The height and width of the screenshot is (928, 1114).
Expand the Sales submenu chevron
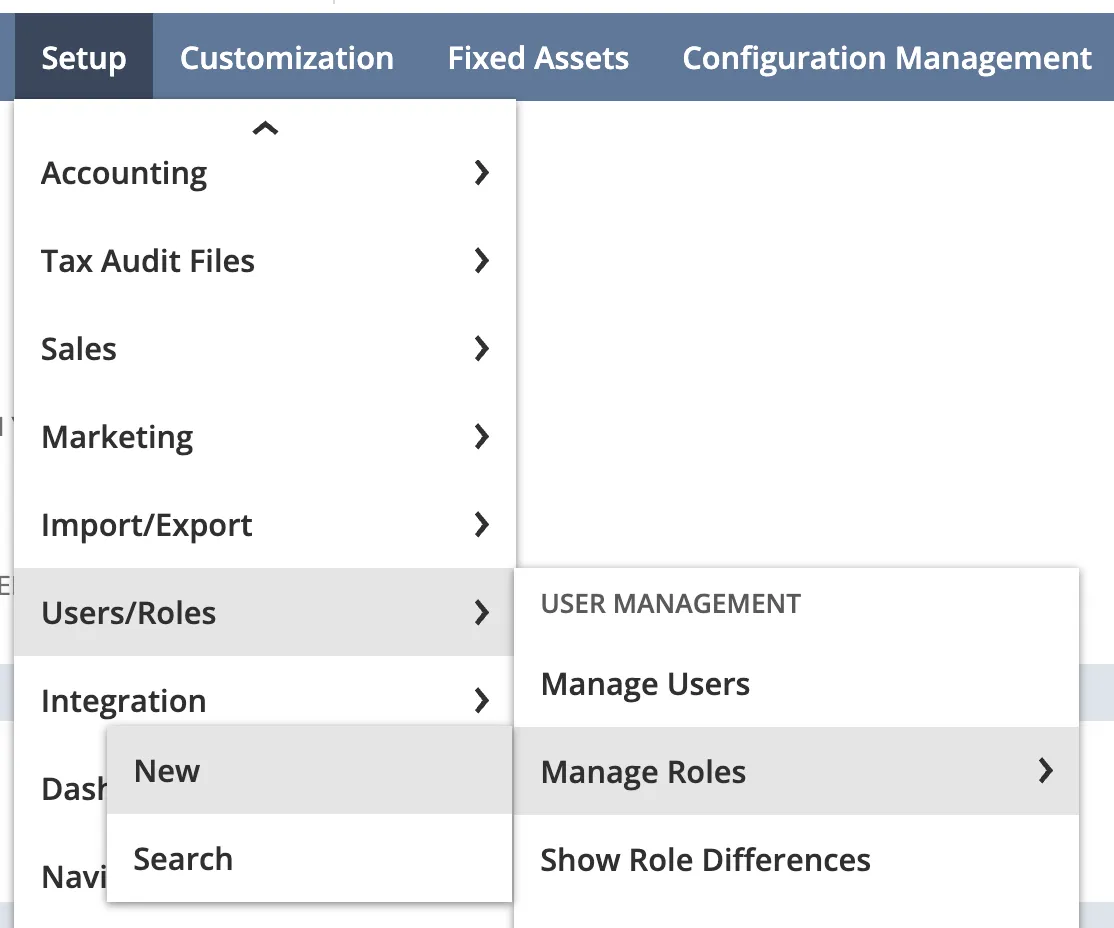[x=482, y=349]
